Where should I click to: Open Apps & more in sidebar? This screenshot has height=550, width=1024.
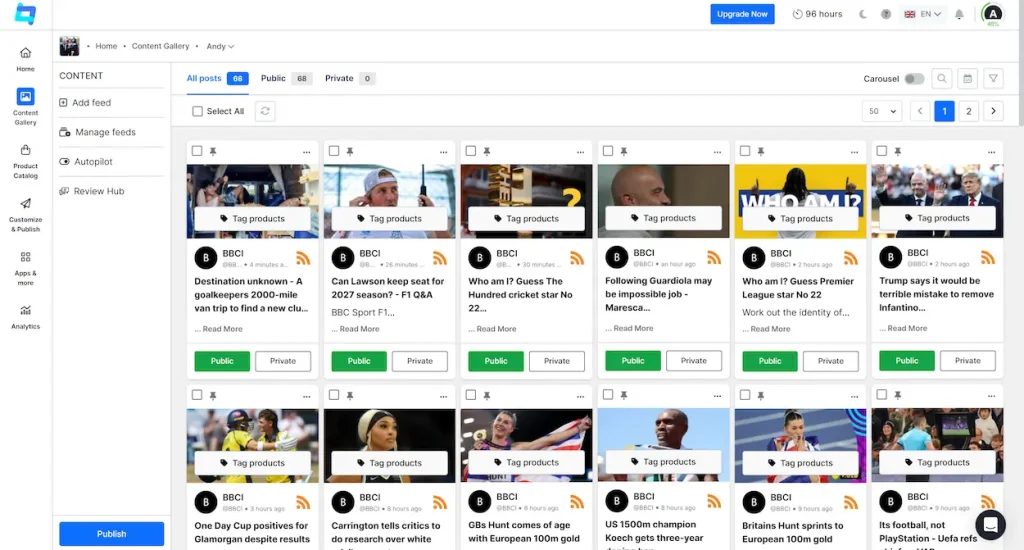pos(25,268)
